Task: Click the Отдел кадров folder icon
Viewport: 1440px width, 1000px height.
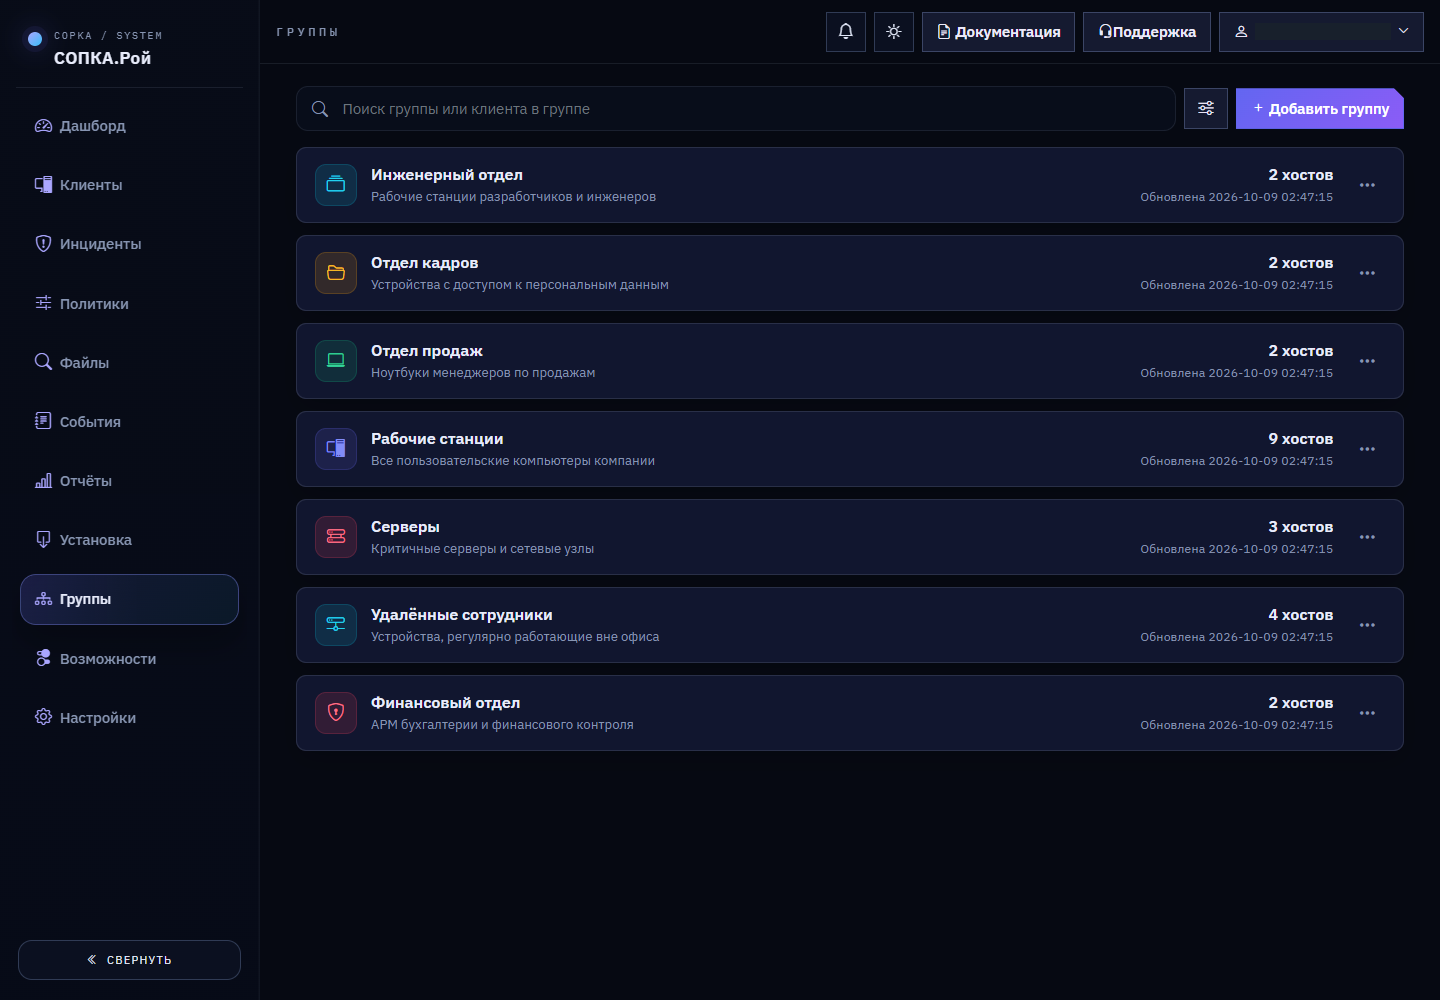Action: point(336,273)
